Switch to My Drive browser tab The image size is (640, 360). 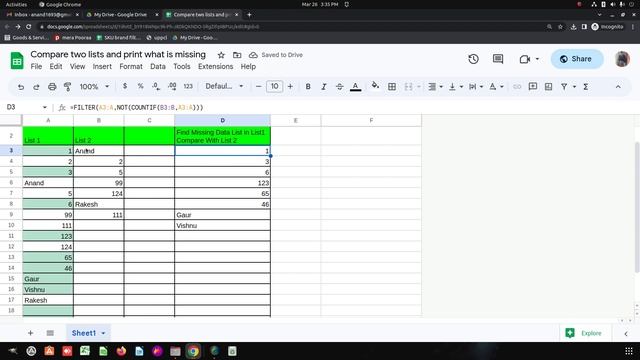coord(120,14)
